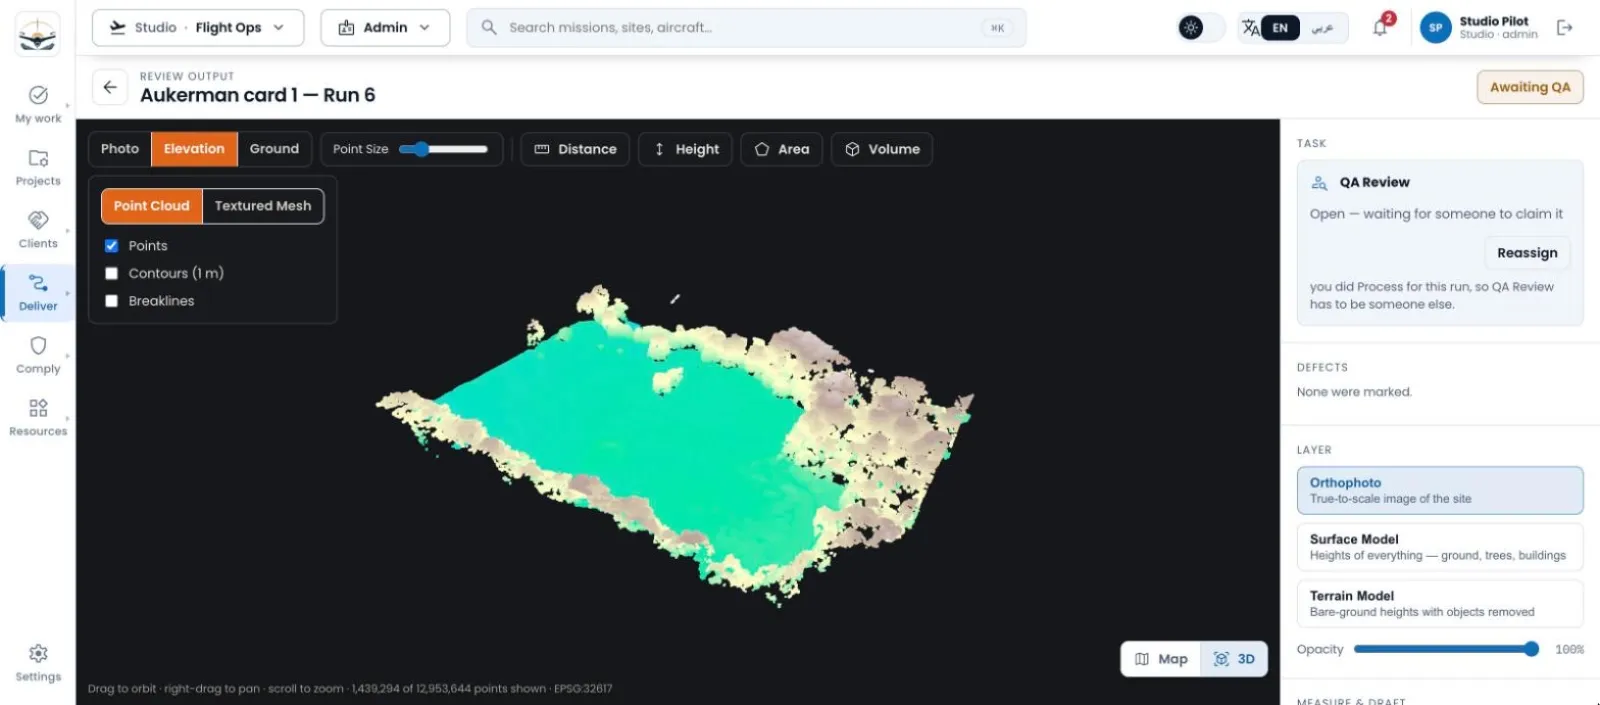Select the Height measure tool
Viewport: 1600px width, 705px height.
(686, 149)
